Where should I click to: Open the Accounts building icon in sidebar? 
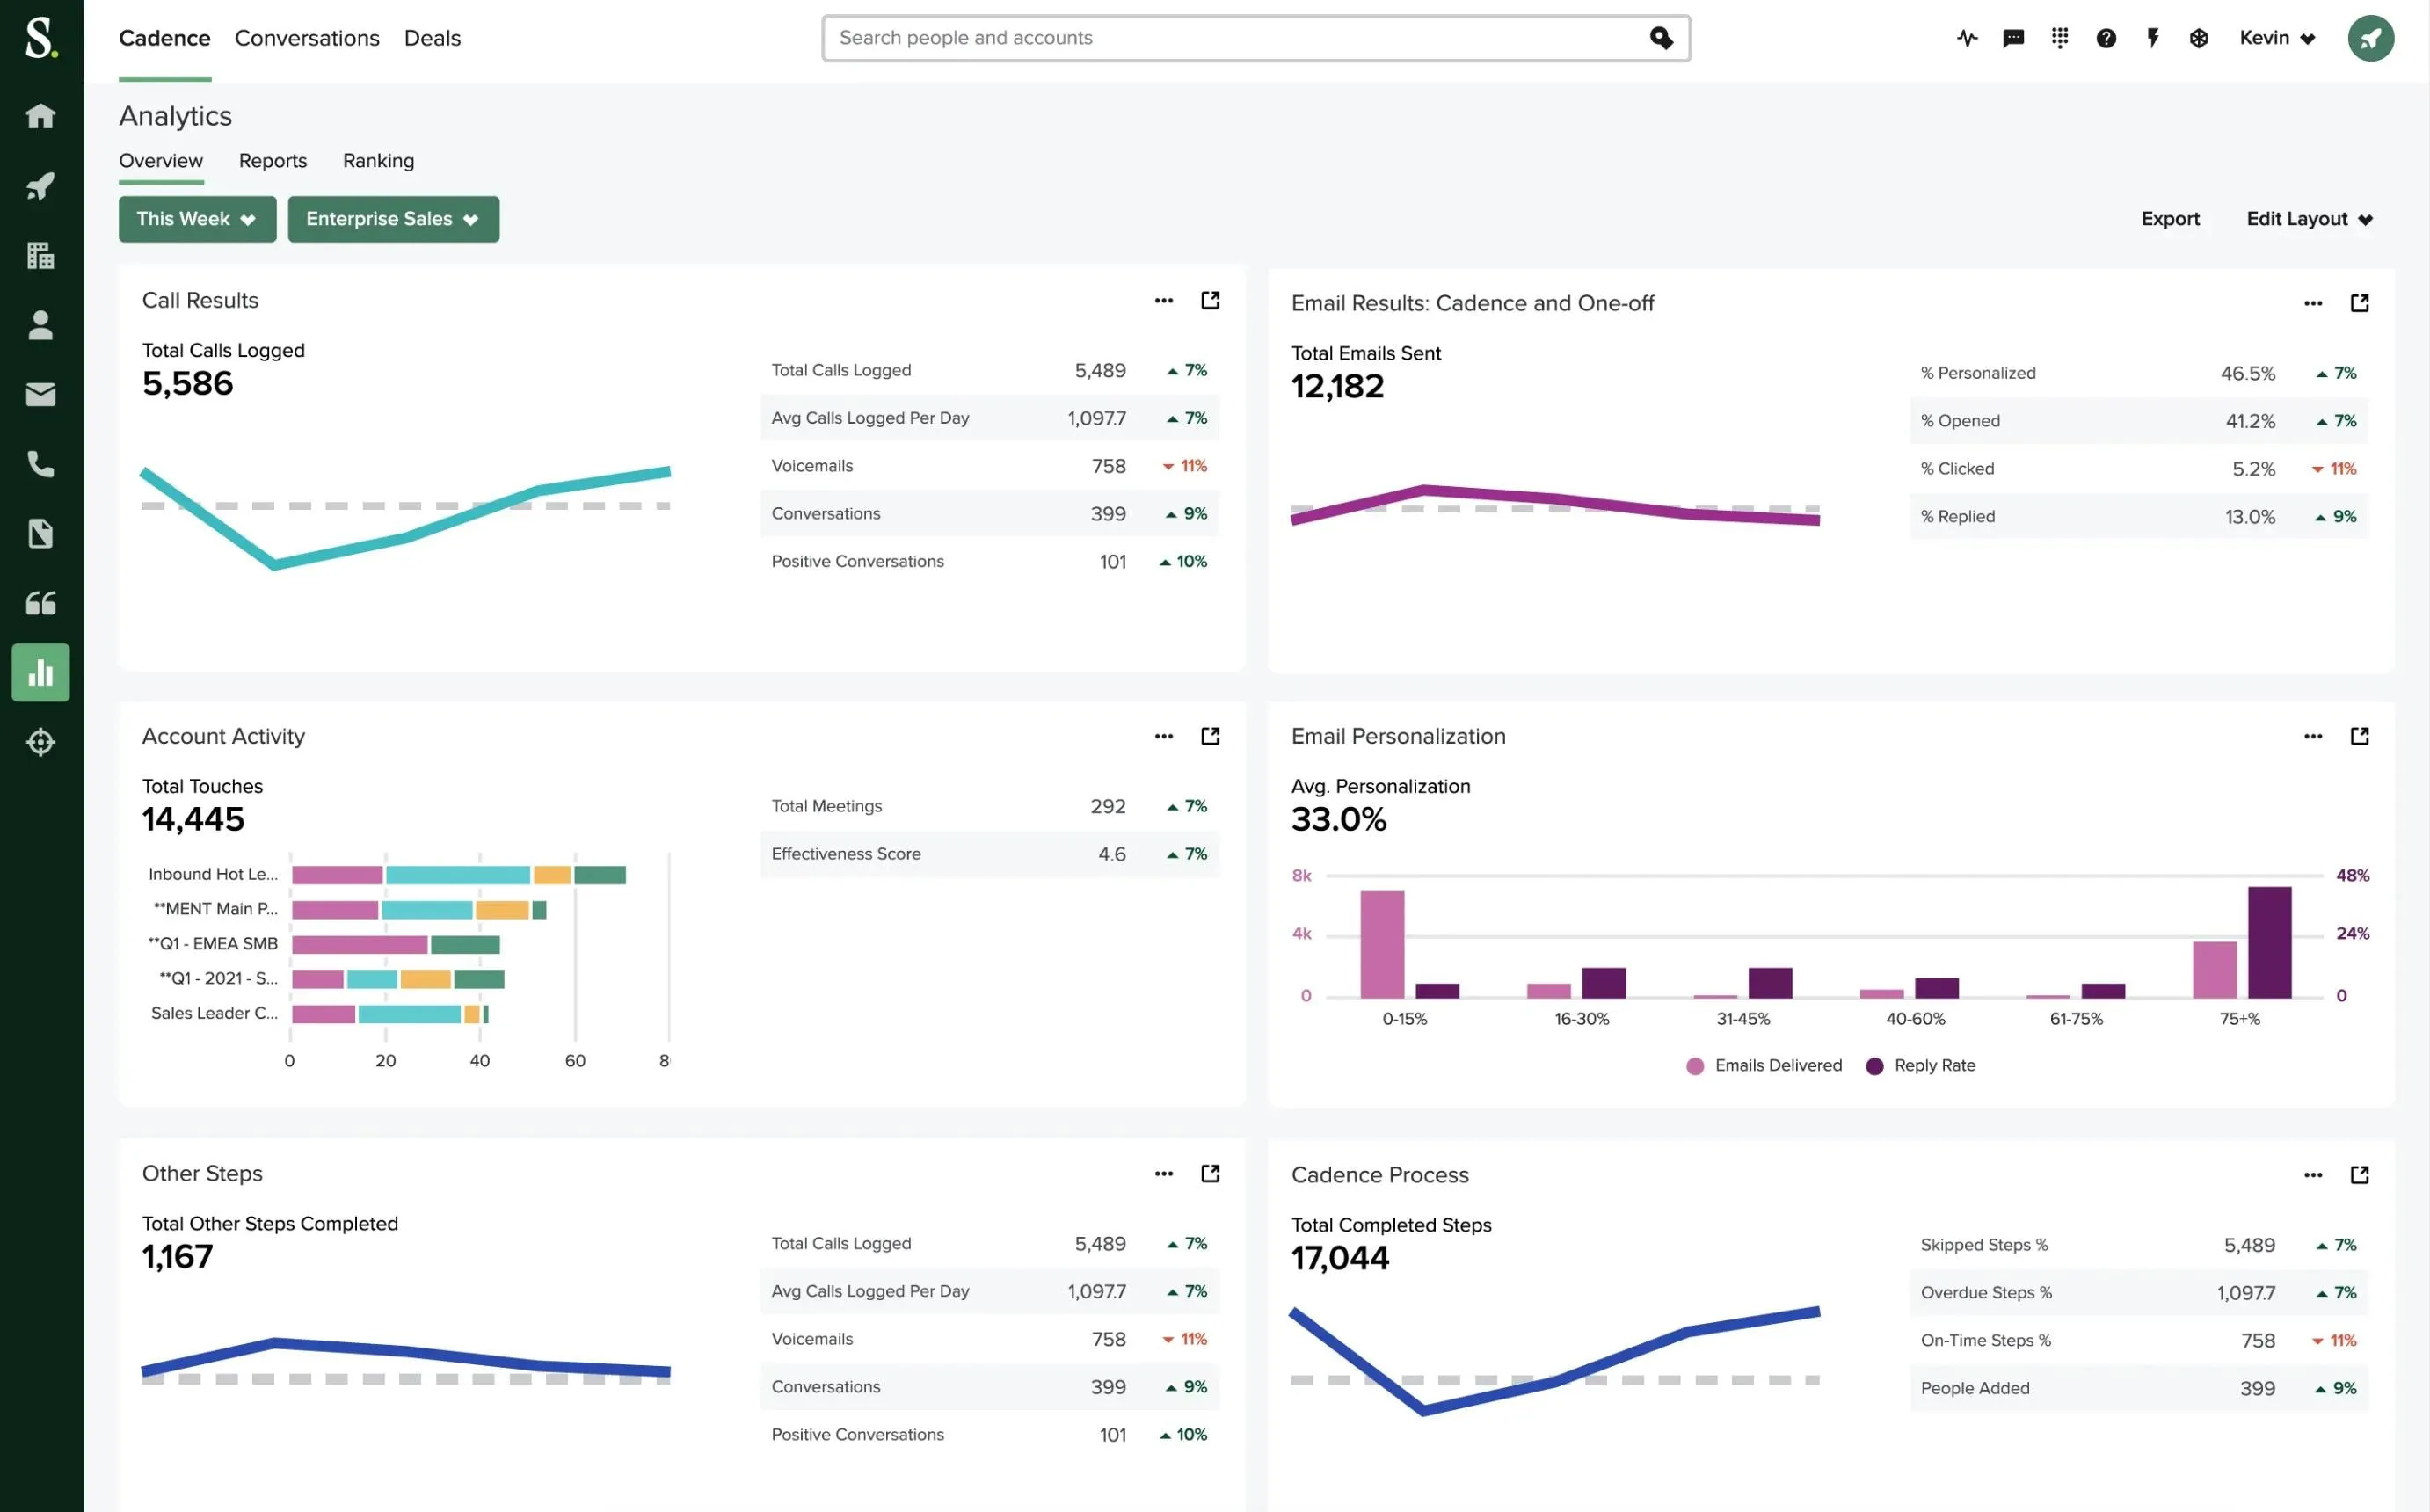tap(40, 256)
